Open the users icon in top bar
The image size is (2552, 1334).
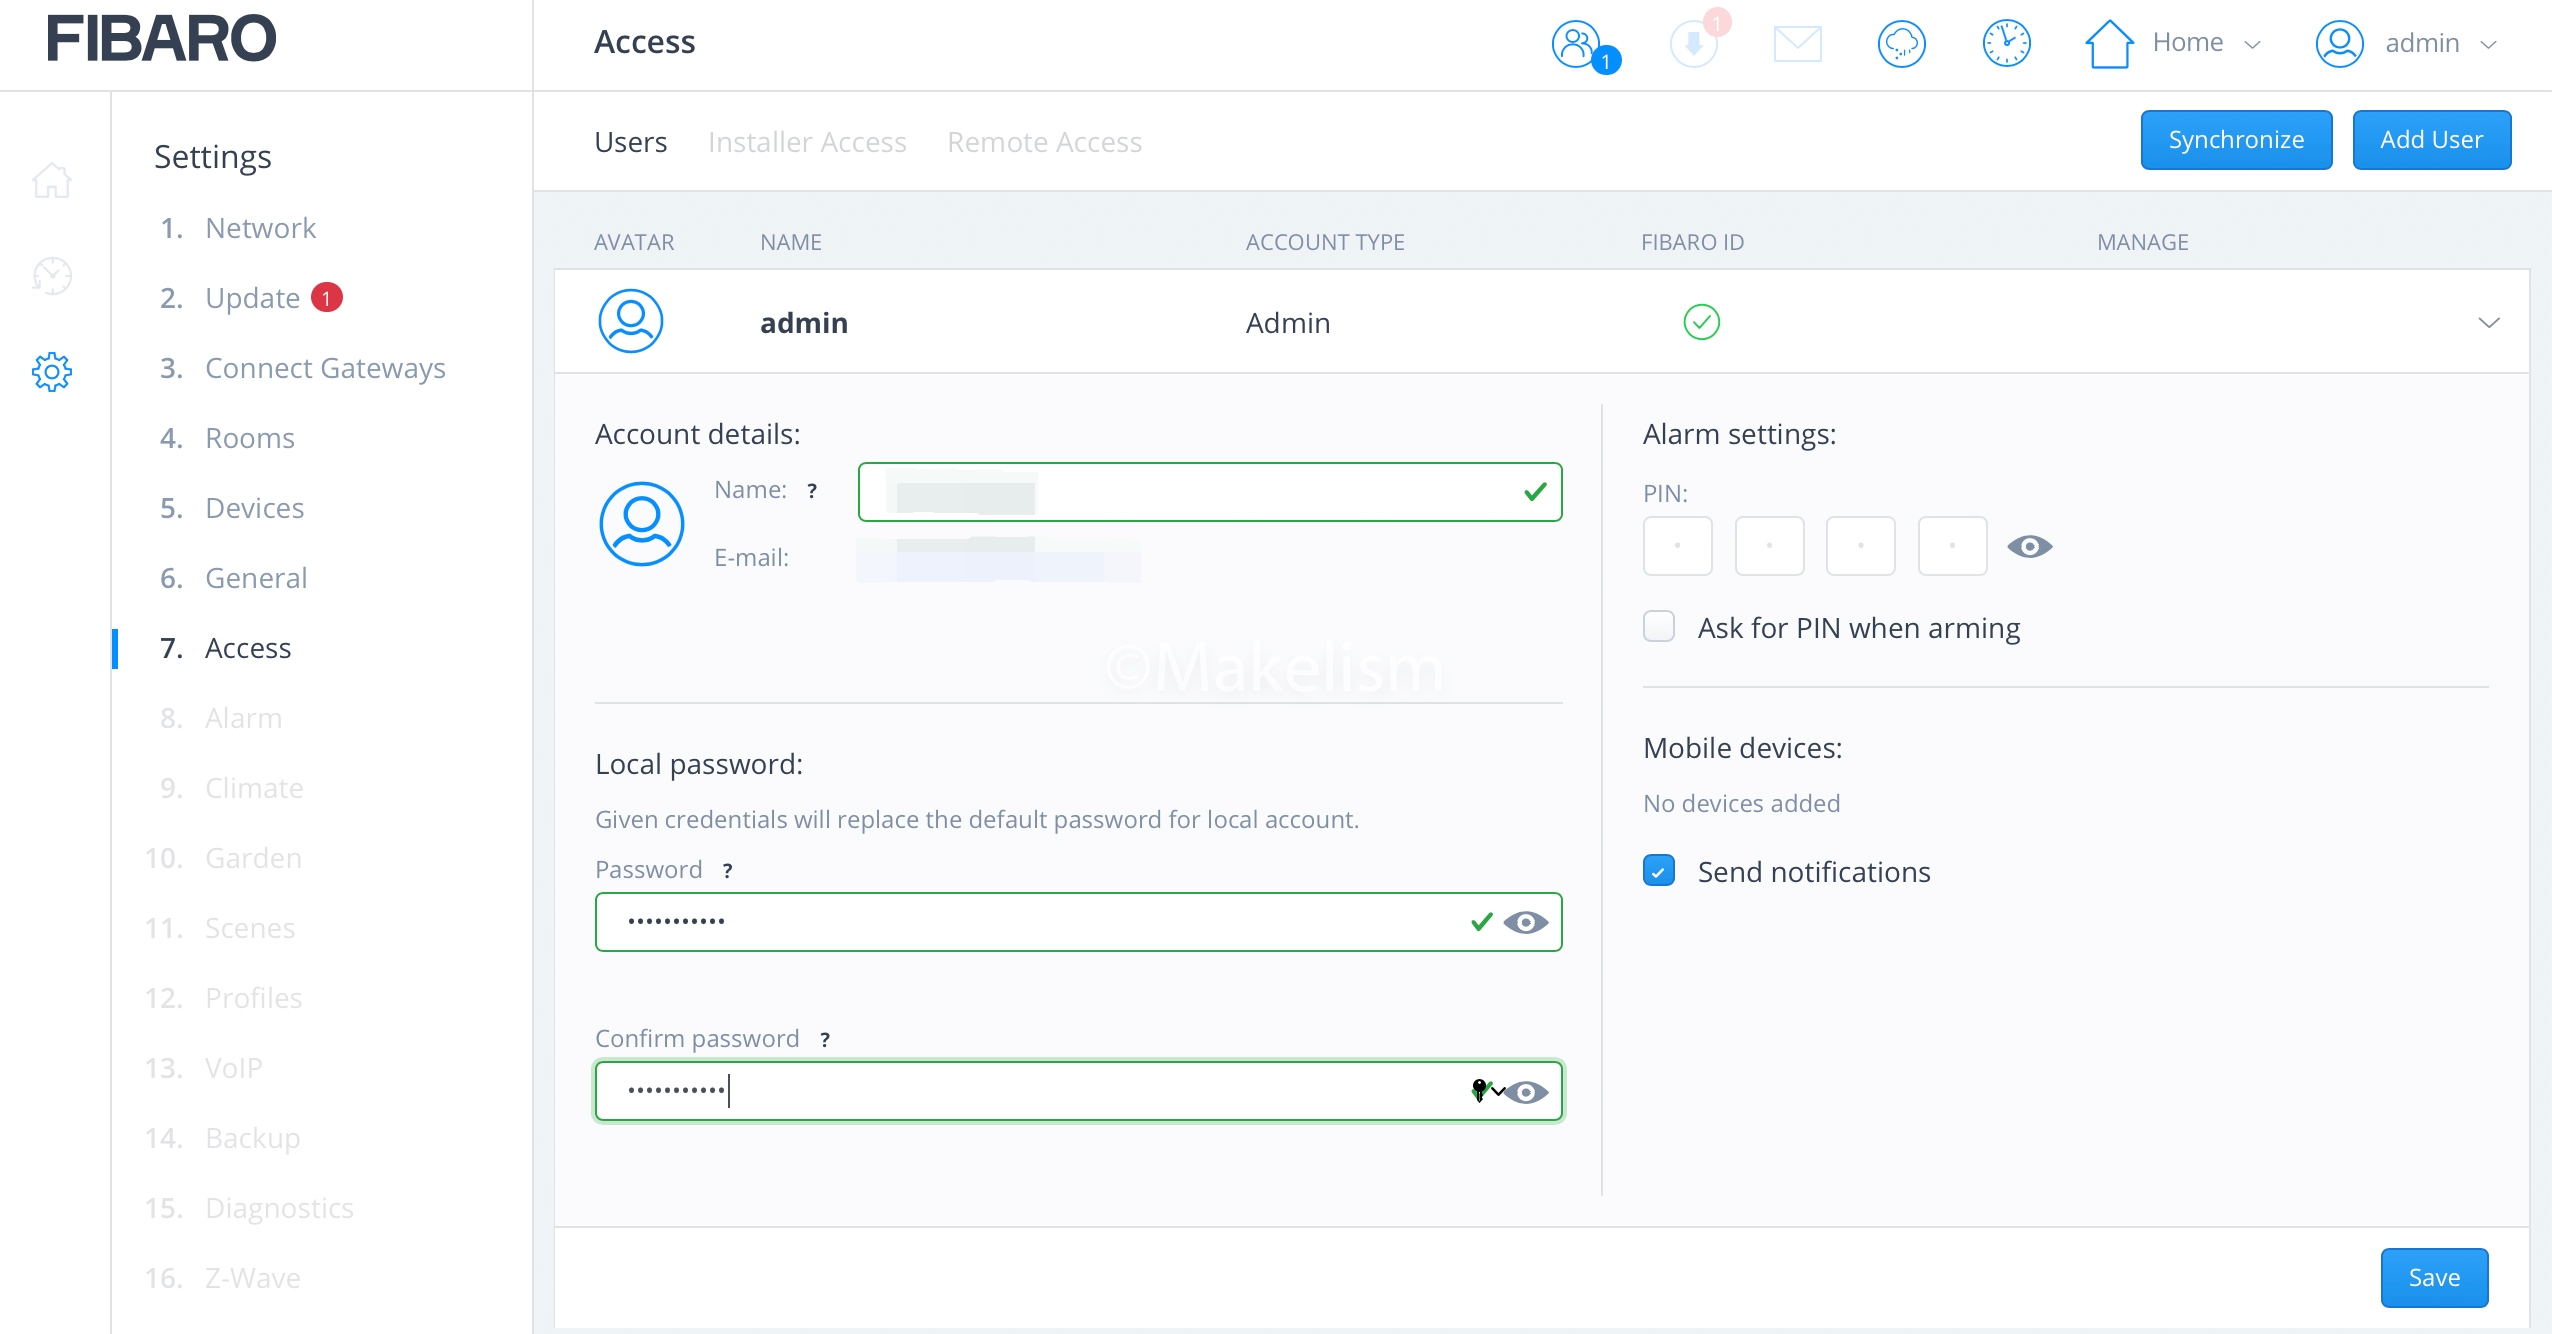(x=1577, y=44)
